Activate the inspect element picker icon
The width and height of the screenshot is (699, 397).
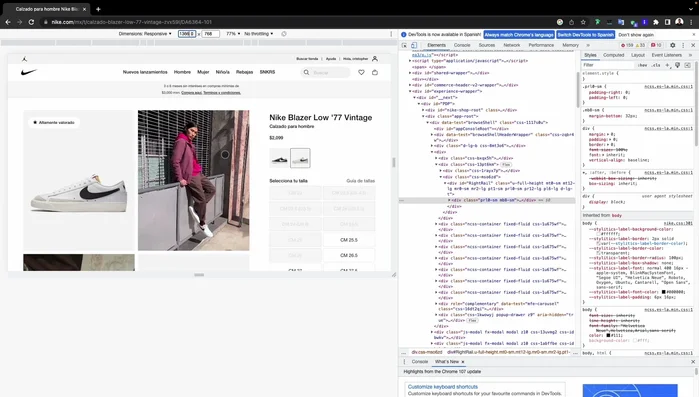click(404, 45)
